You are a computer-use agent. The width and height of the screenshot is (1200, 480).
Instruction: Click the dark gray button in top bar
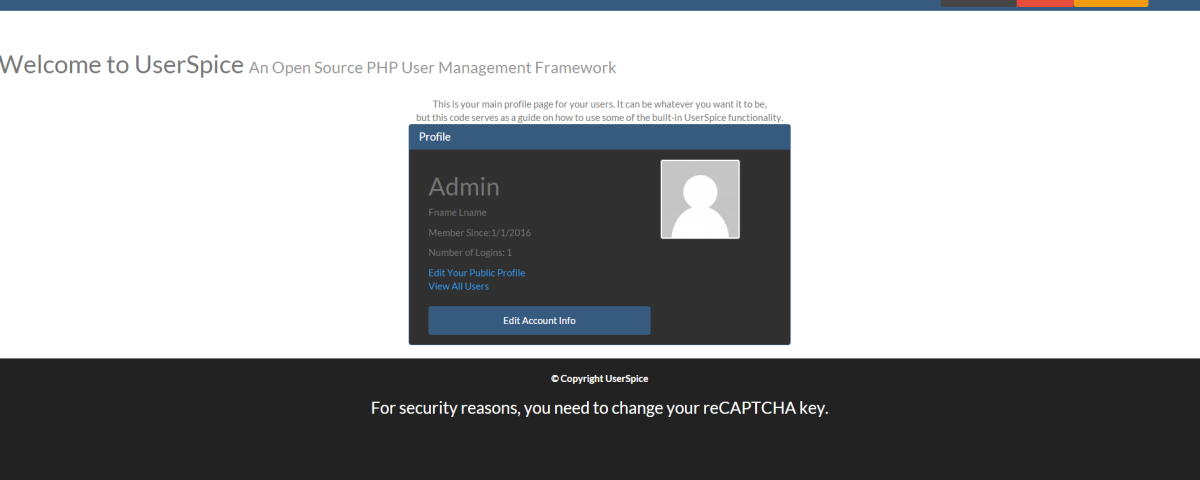(978, 3)
